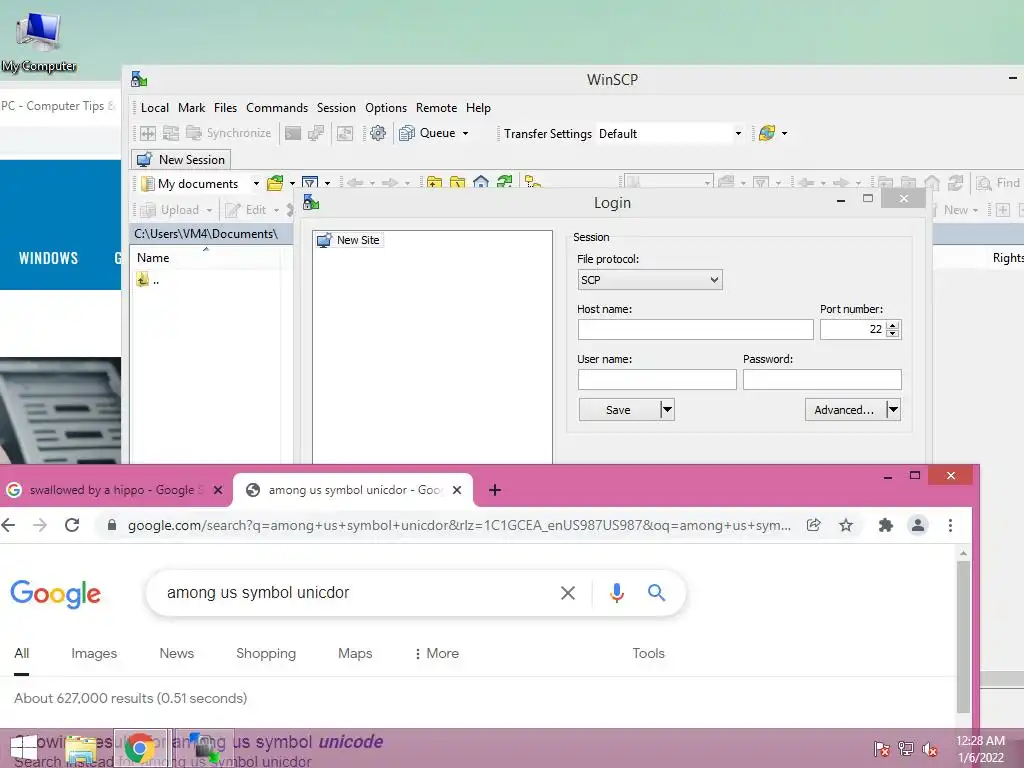Clear the Google search box with X
The height and width of the screenshot is (768, 1024).
coord(568,592)
